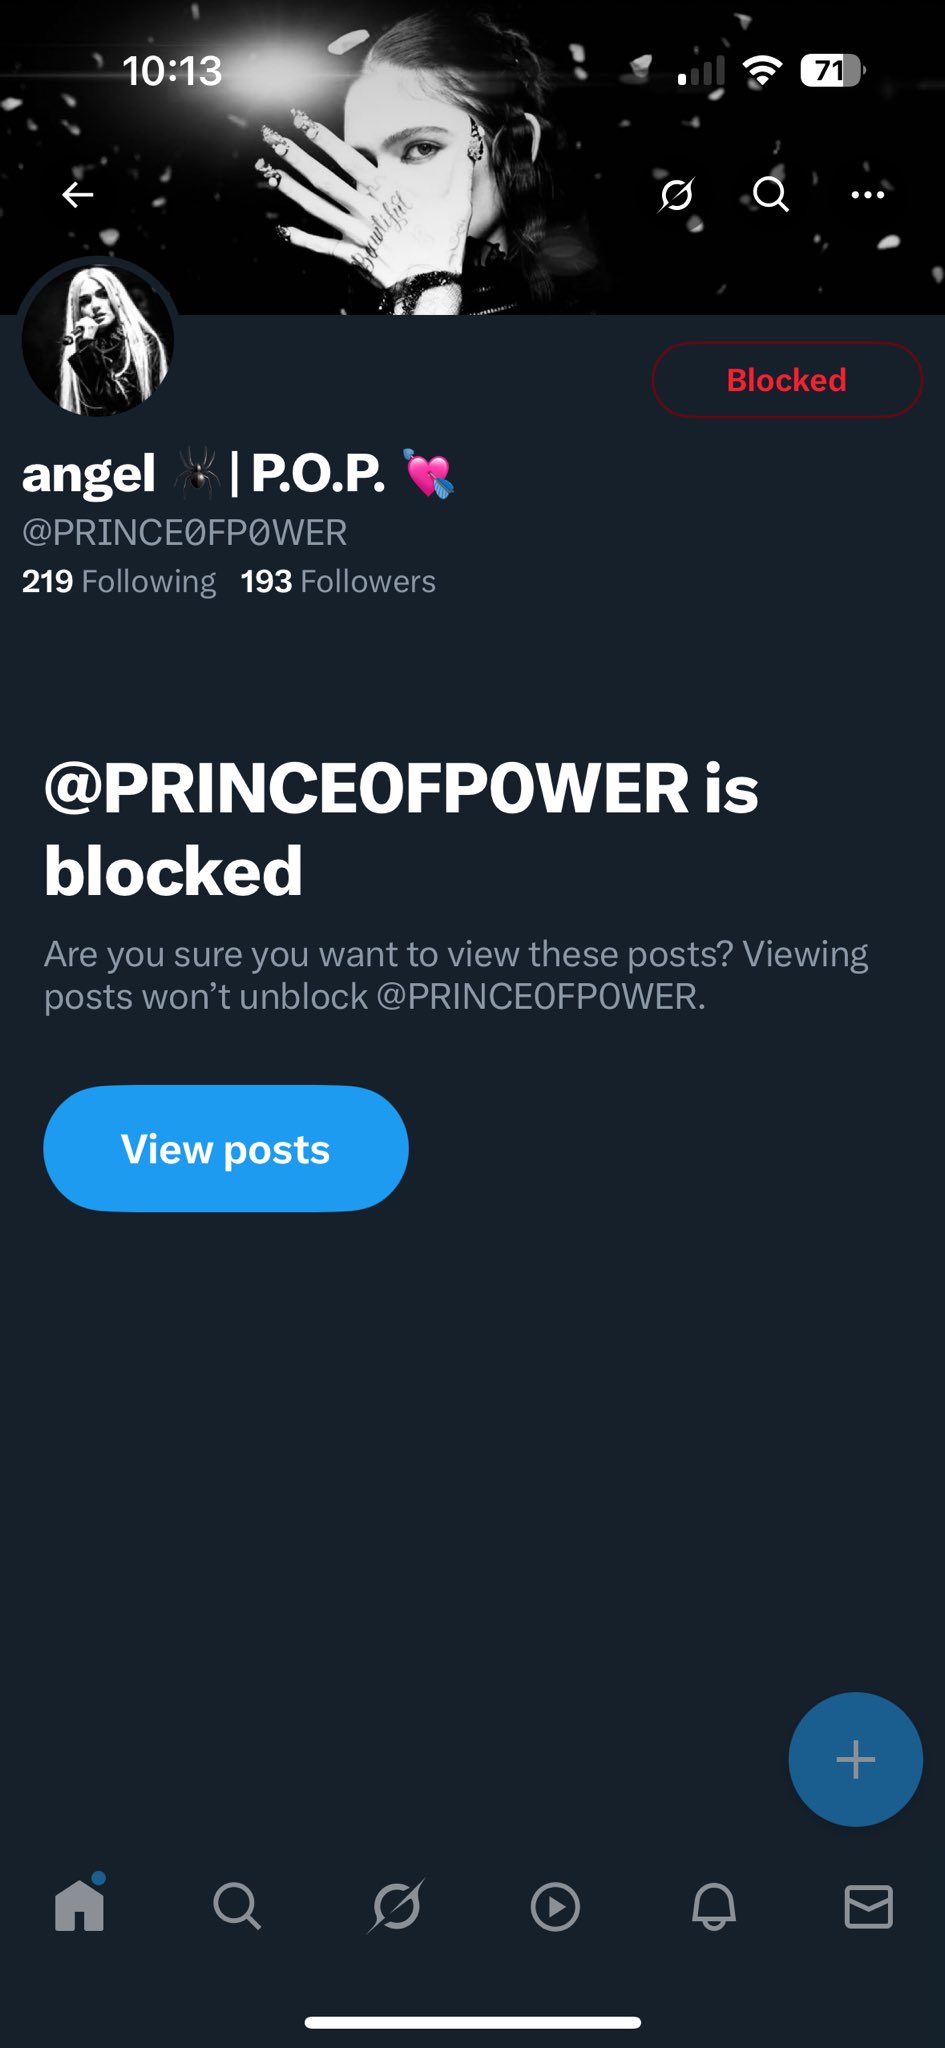Viewport: 945px width, 2048px height.
Task: Open the video play tab
Action: click(555, 1906)
